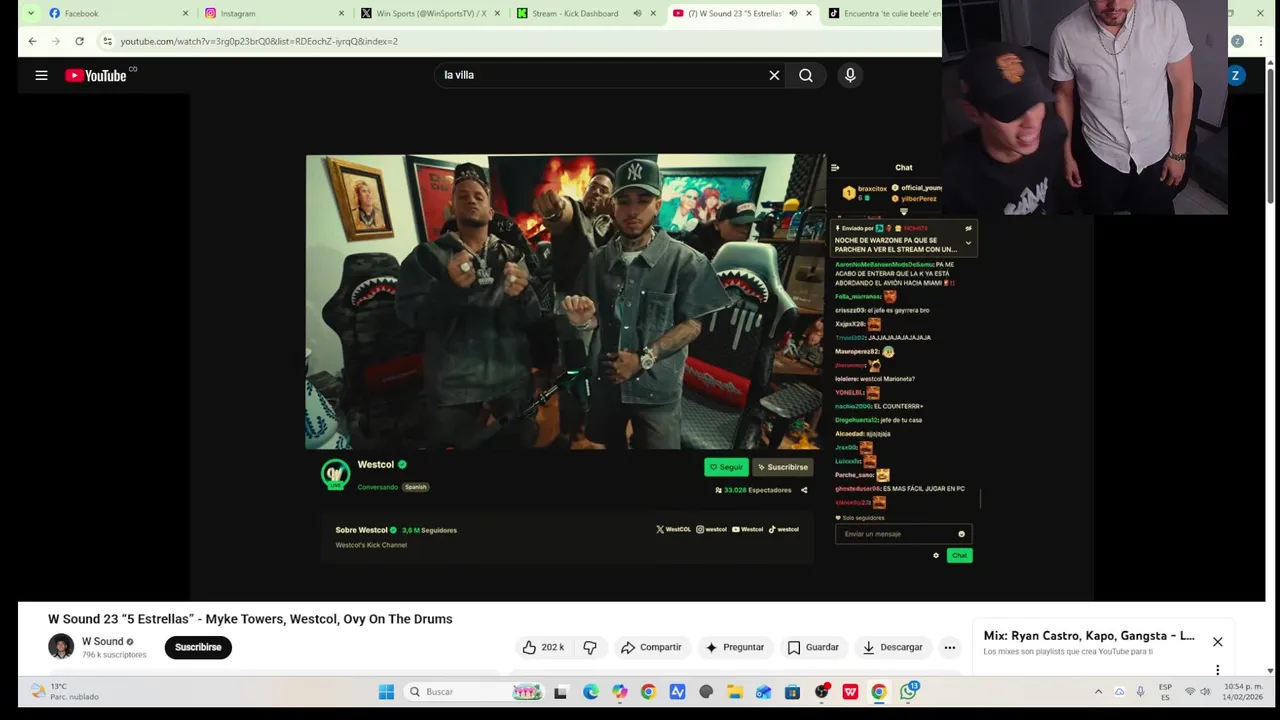Open WhatsApp from the taskbar

click(x=908, y=691)
